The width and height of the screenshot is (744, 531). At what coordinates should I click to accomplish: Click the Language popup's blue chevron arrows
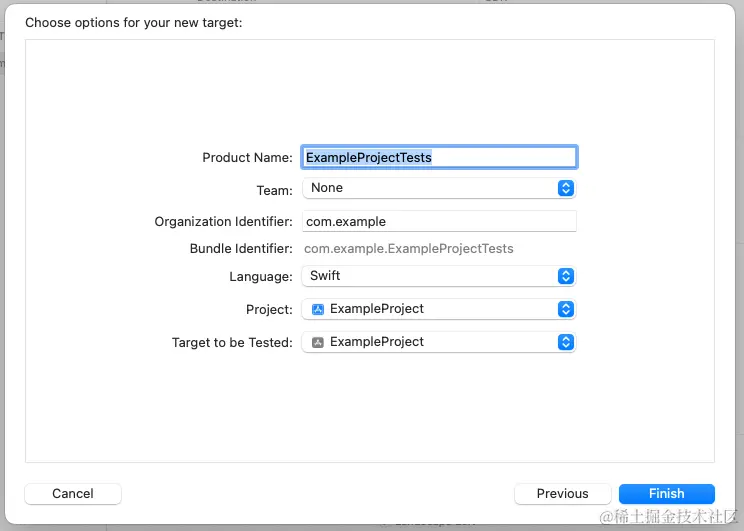[x=565, y=276]
